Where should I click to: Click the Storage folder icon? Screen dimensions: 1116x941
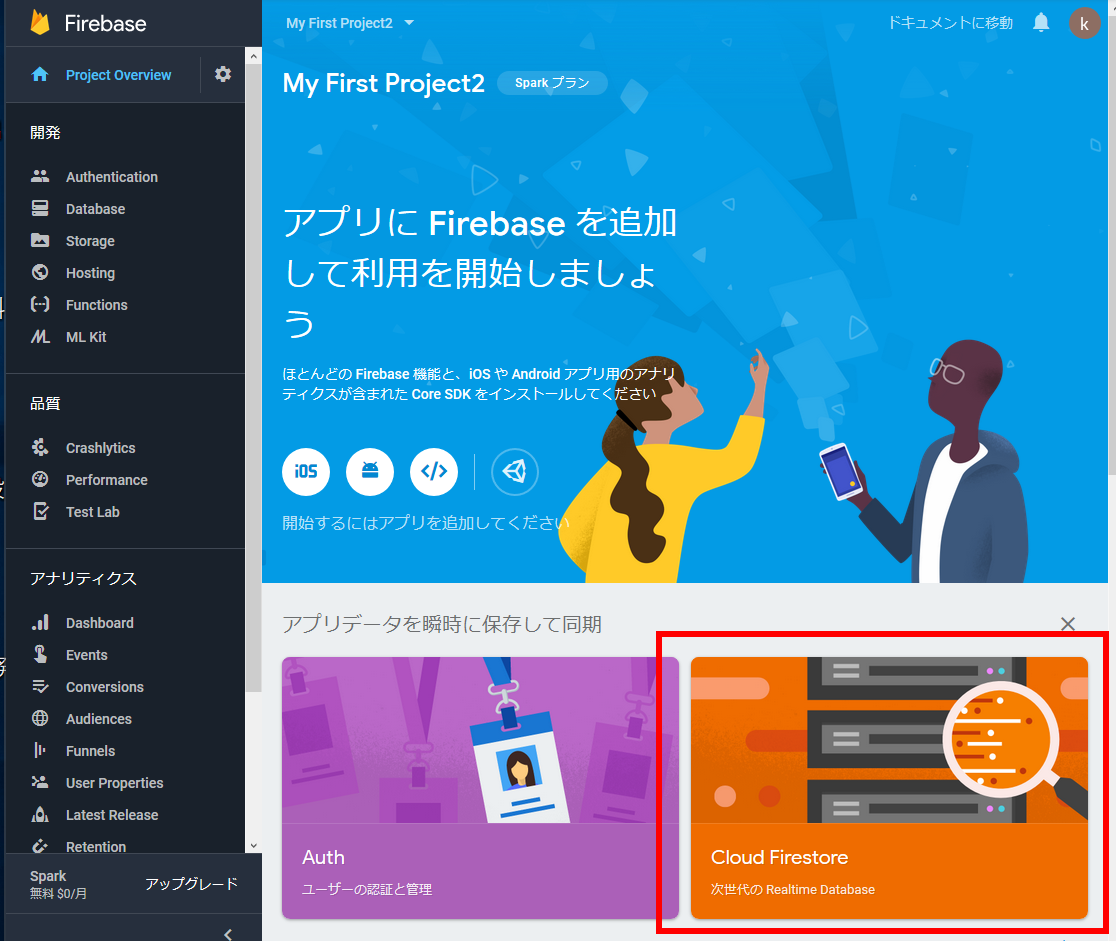(40, 240)
